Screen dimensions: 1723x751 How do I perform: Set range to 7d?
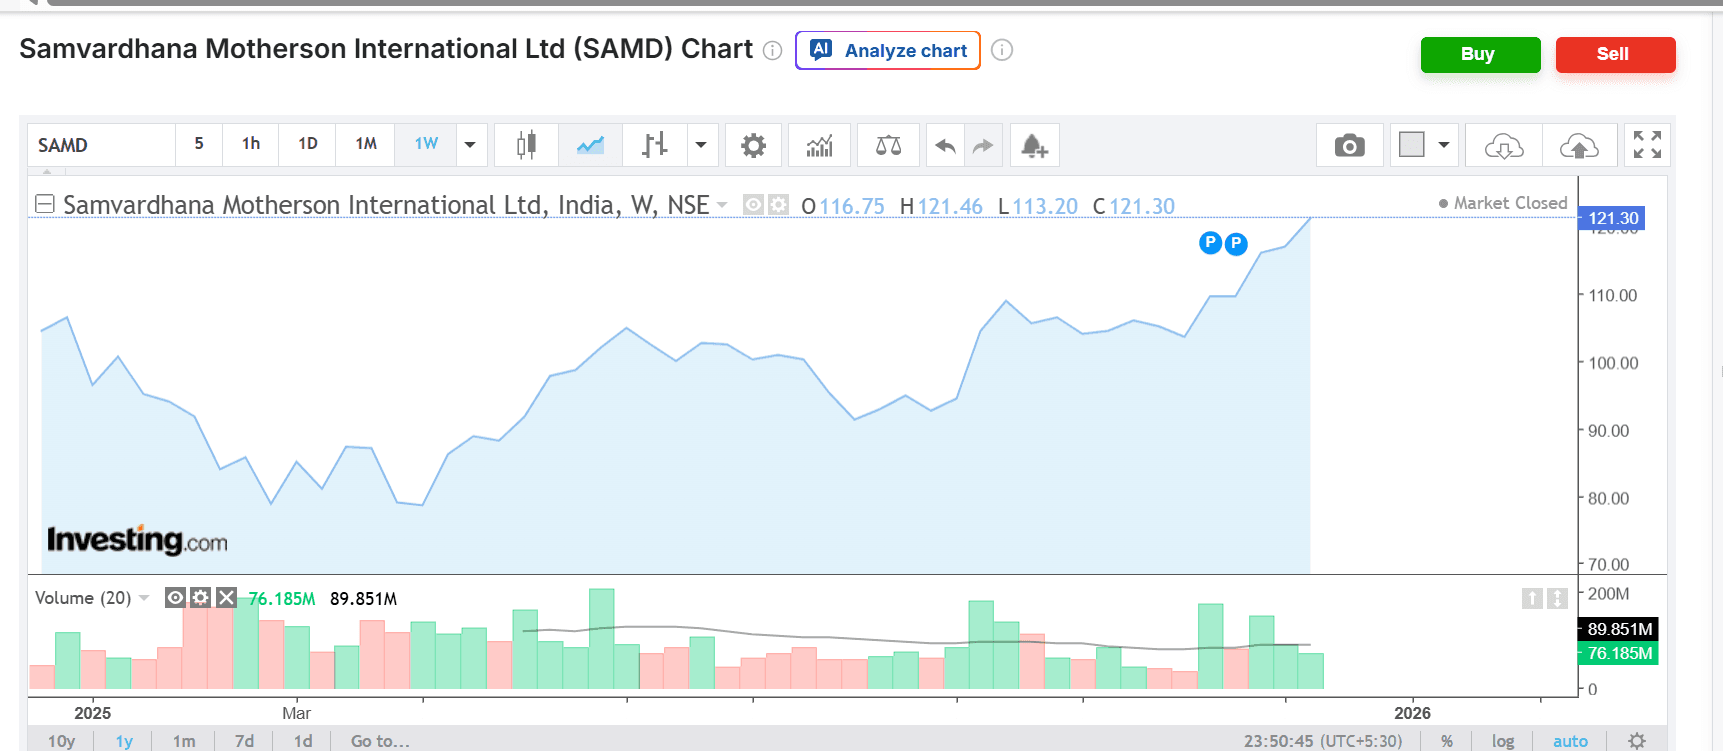(244, 741)
